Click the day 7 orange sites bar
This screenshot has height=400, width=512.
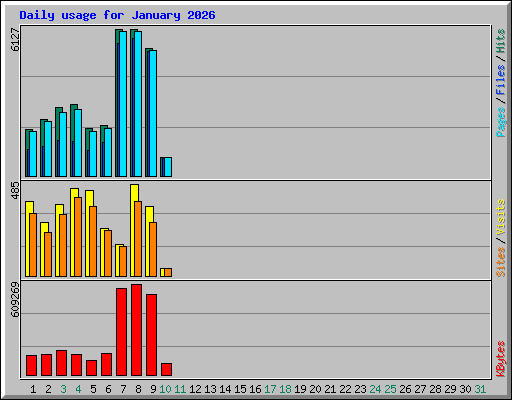(123, 261)
